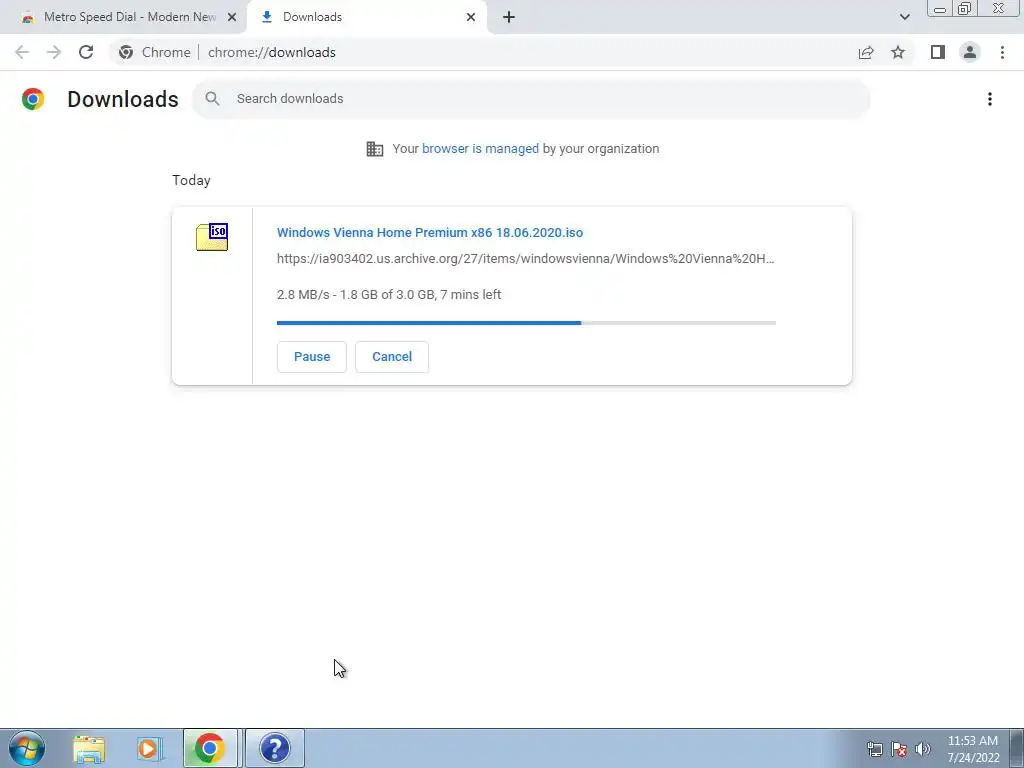Viewport: 1024px width, 768px height.
Task: Open a new tab with plus button
Action: pos(509,17)
